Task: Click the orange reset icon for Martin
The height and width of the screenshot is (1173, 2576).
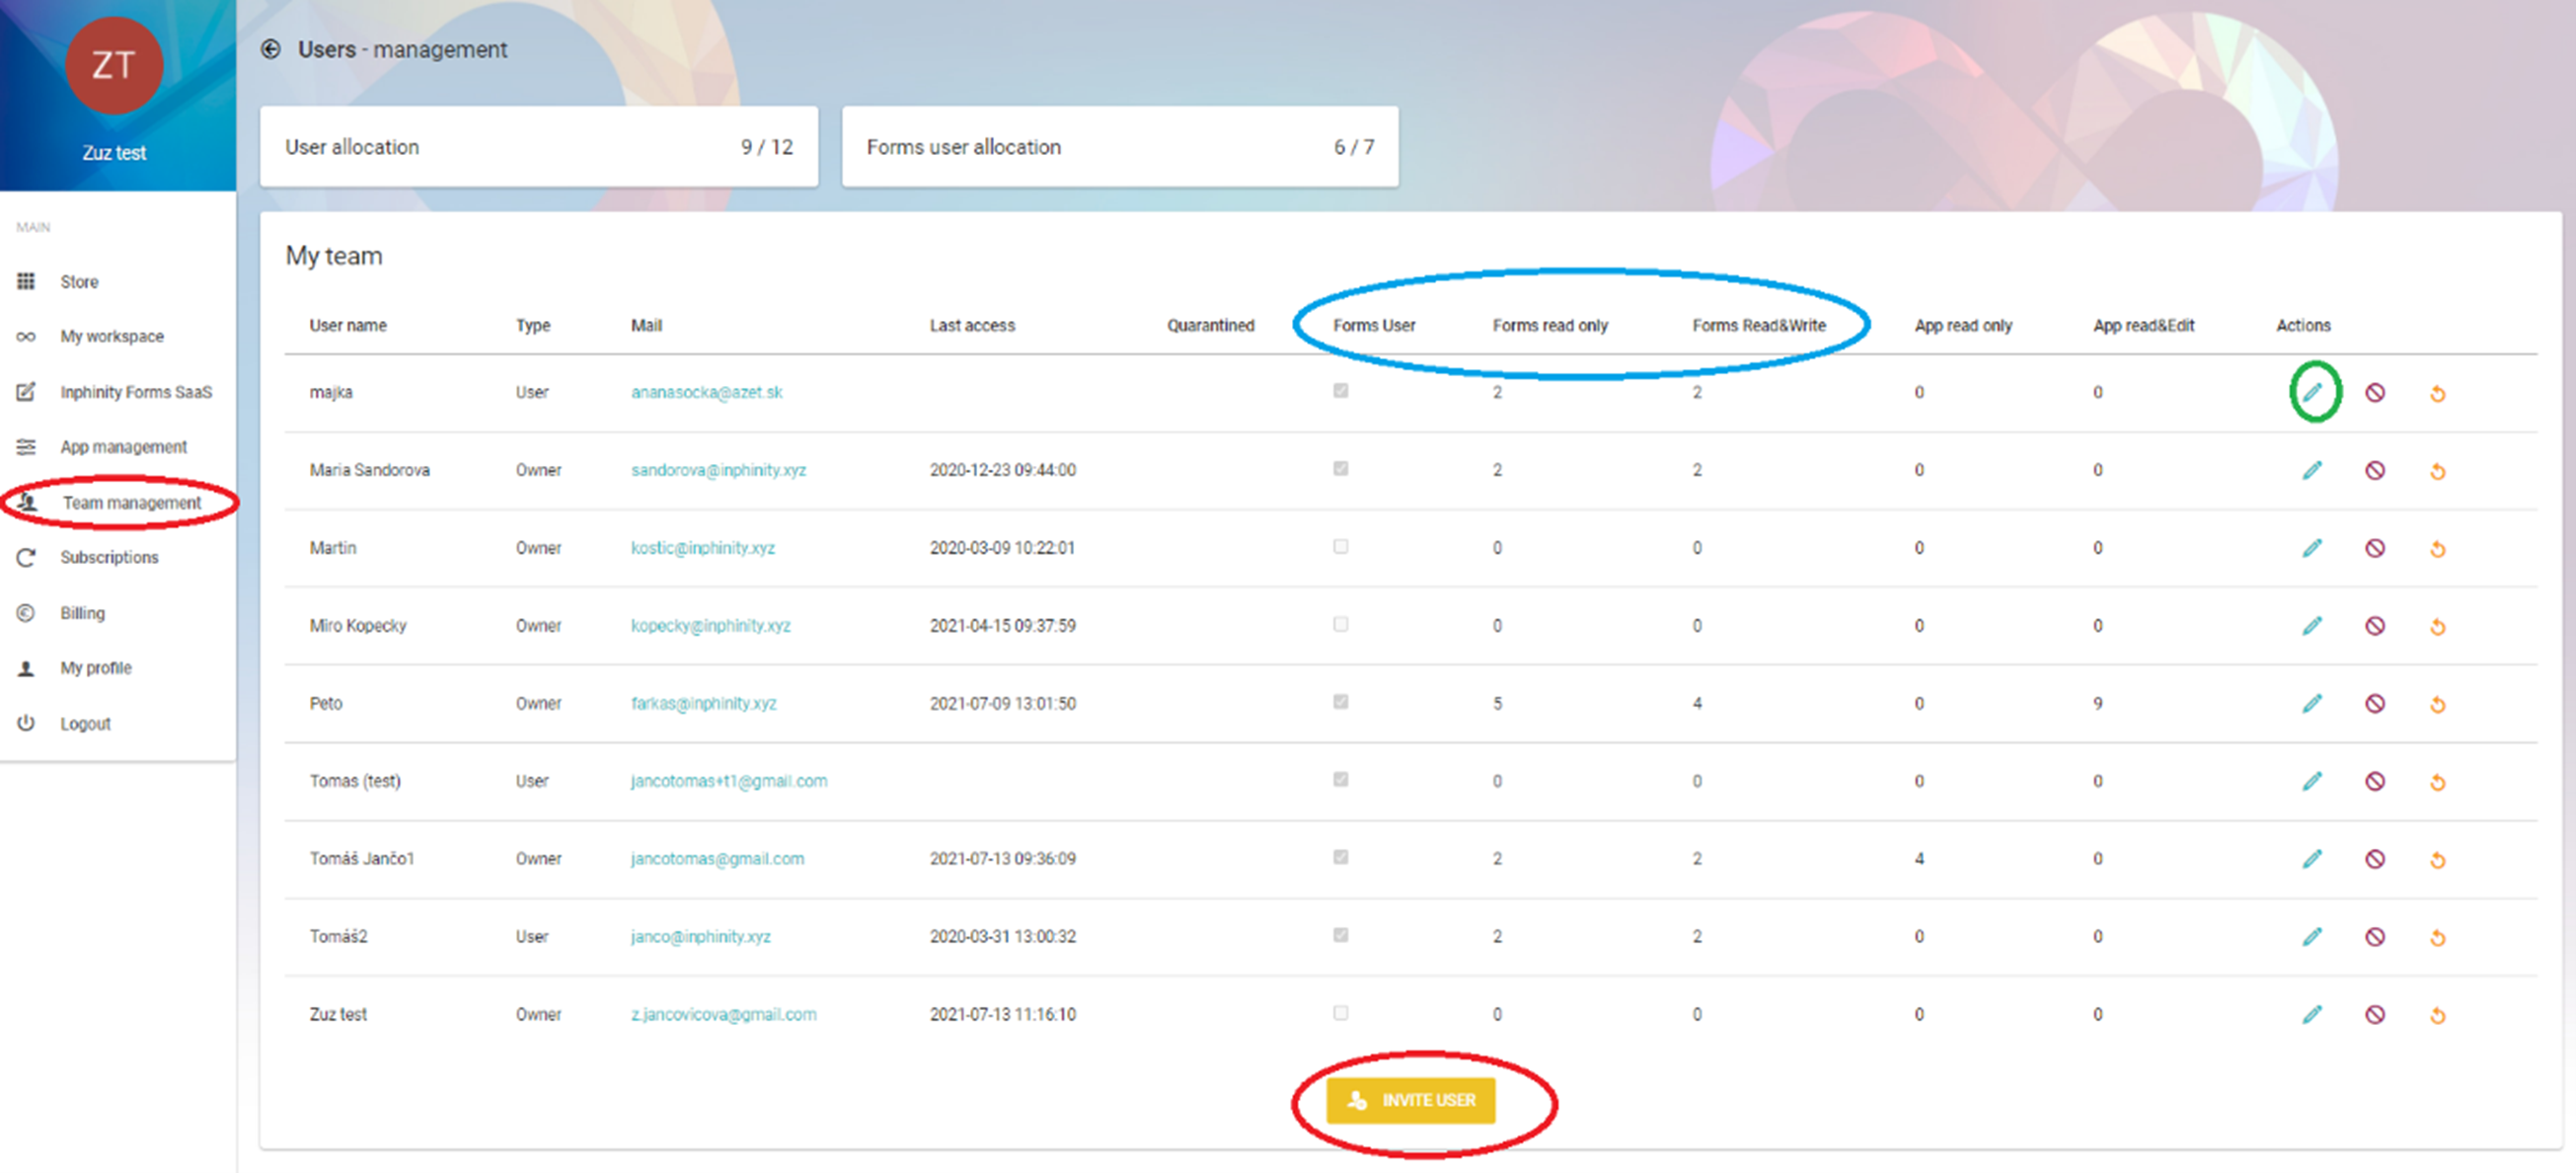Action: 2438,549
